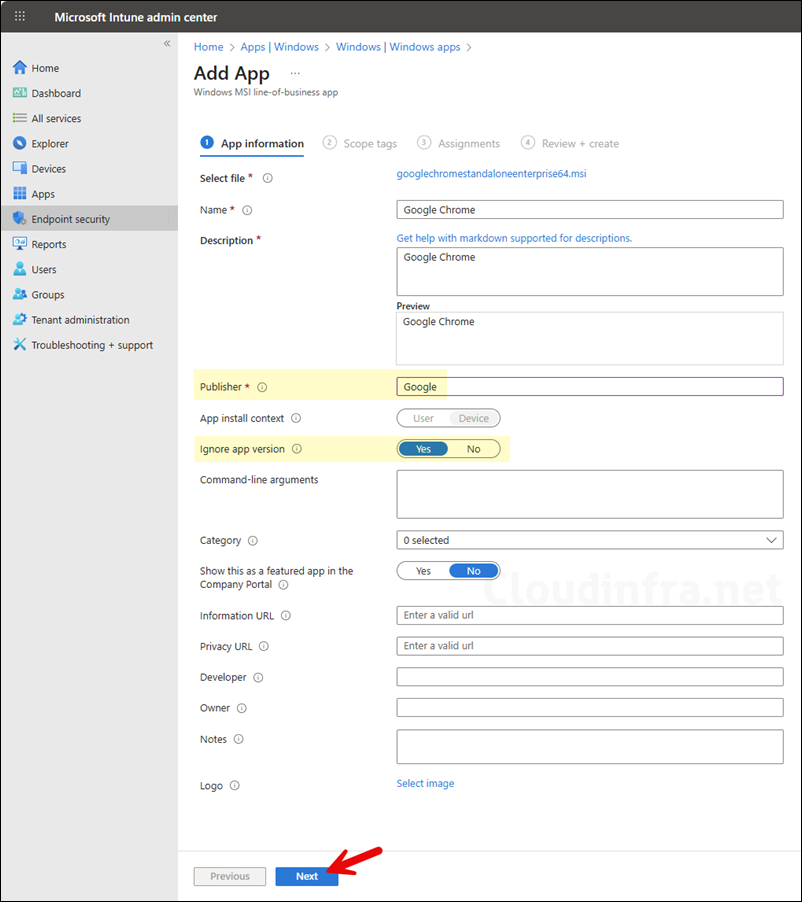Go to the Assignments step tab

pyautogui.click(x=459, y=143)
